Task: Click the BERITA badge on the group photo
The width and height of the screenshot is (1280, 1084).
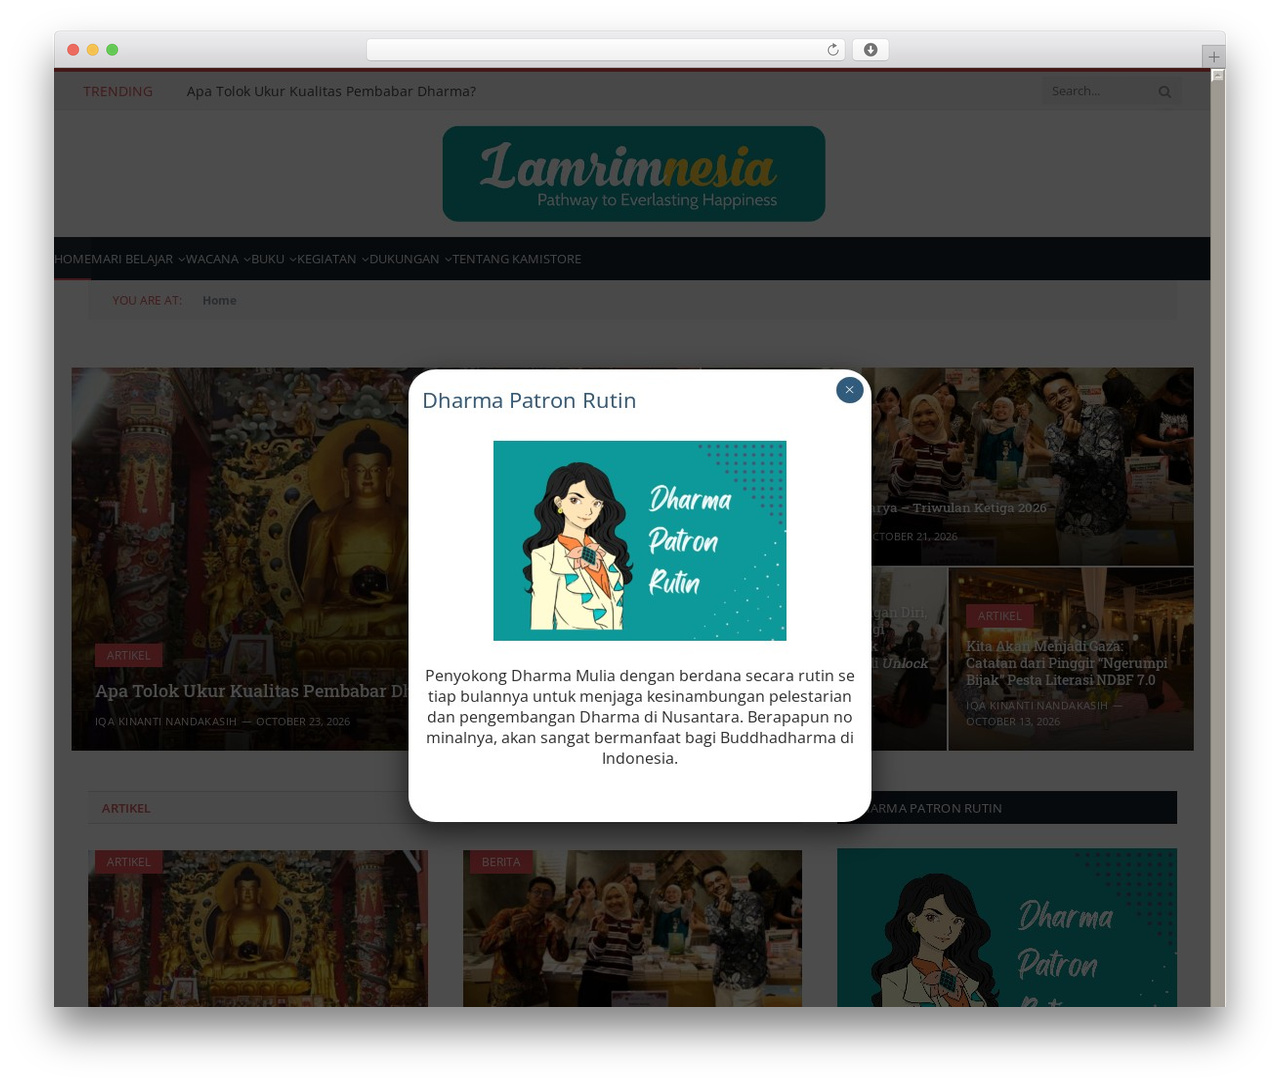Action: 501,862
